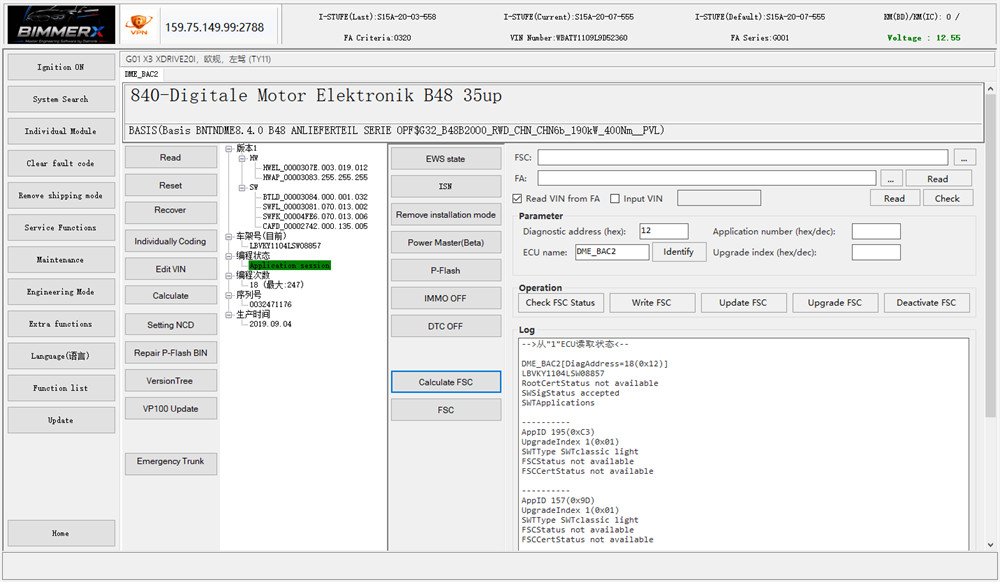
Task: Click Repair P-Flash BIN
Action: click(170, 353)
